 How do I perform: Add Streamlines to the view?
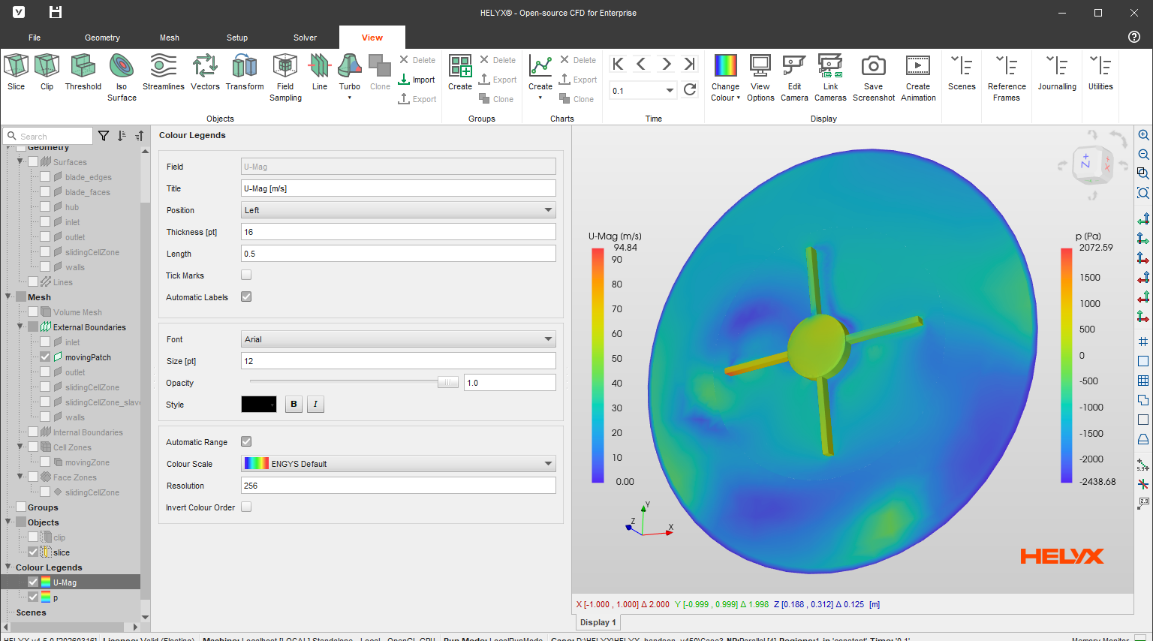click(163, 72)
